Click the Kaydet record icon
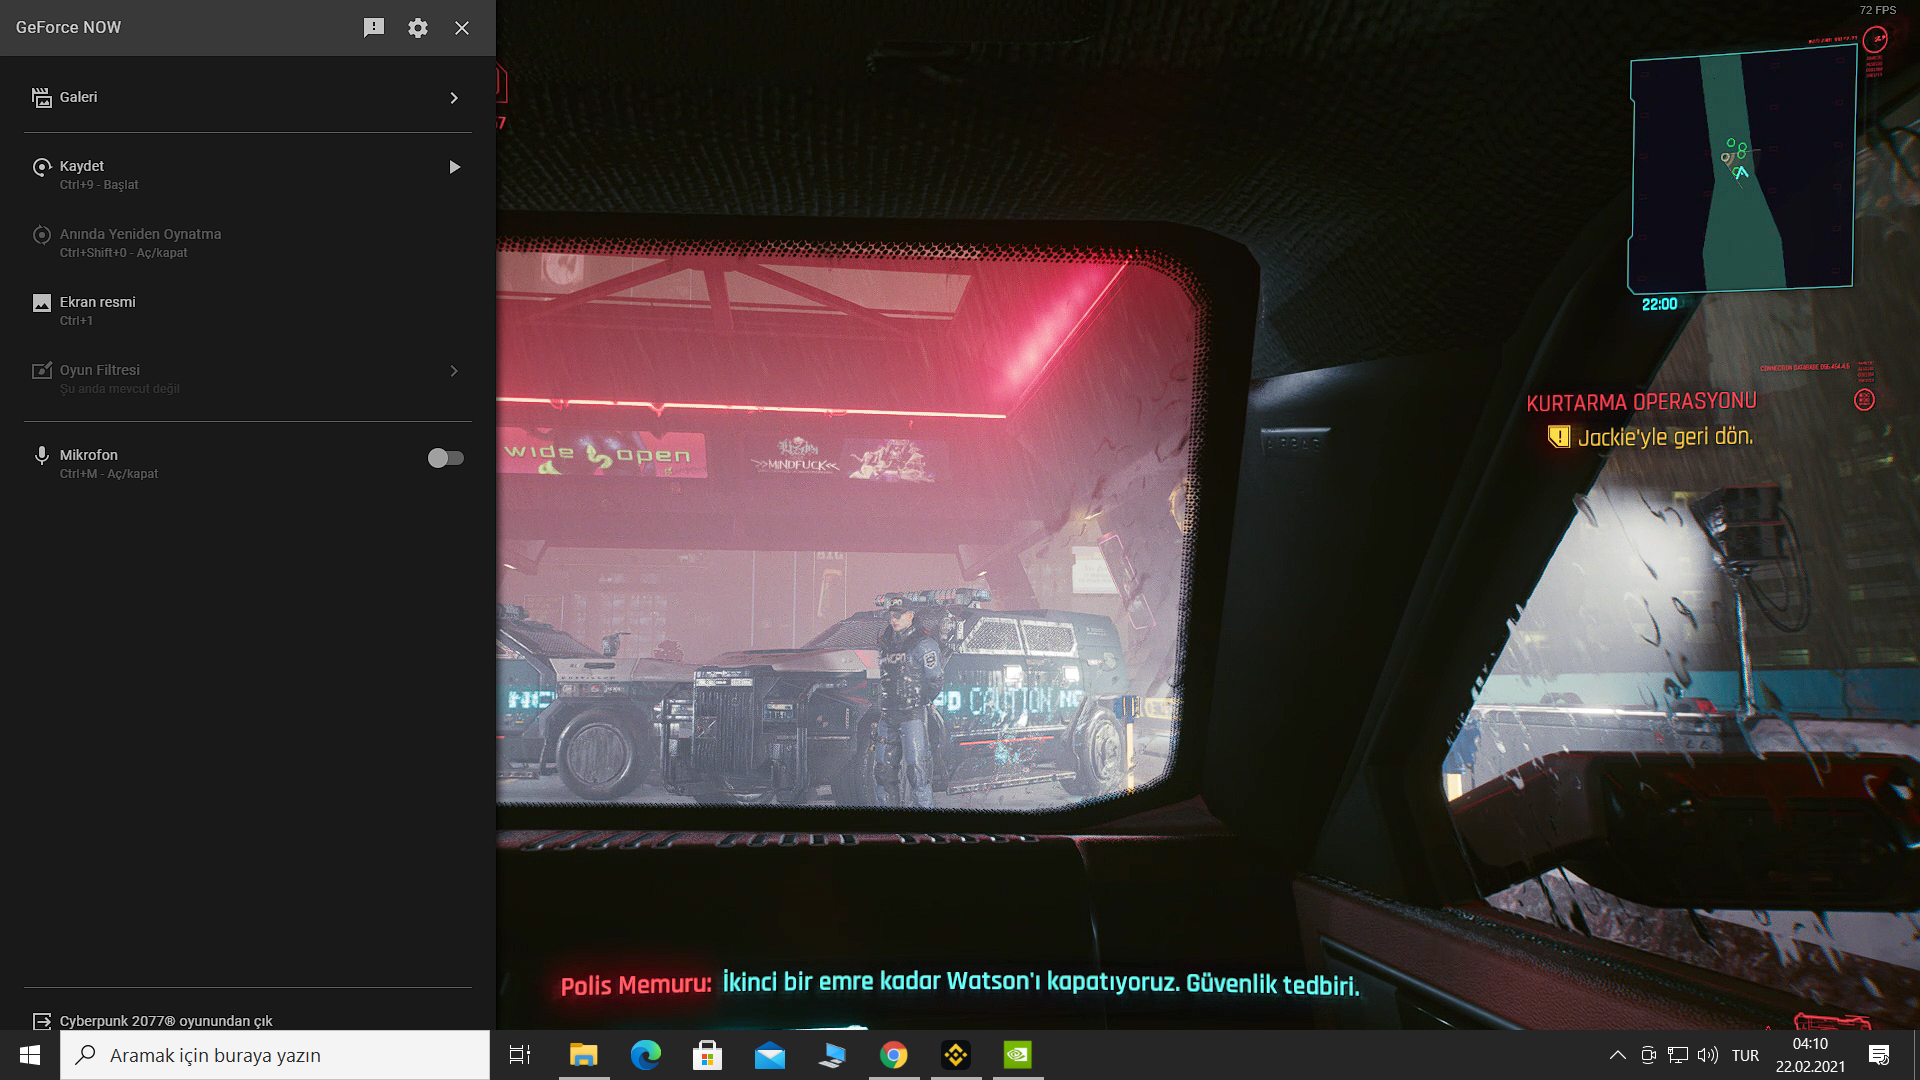 pyautogui.click(x=41, y=167)
